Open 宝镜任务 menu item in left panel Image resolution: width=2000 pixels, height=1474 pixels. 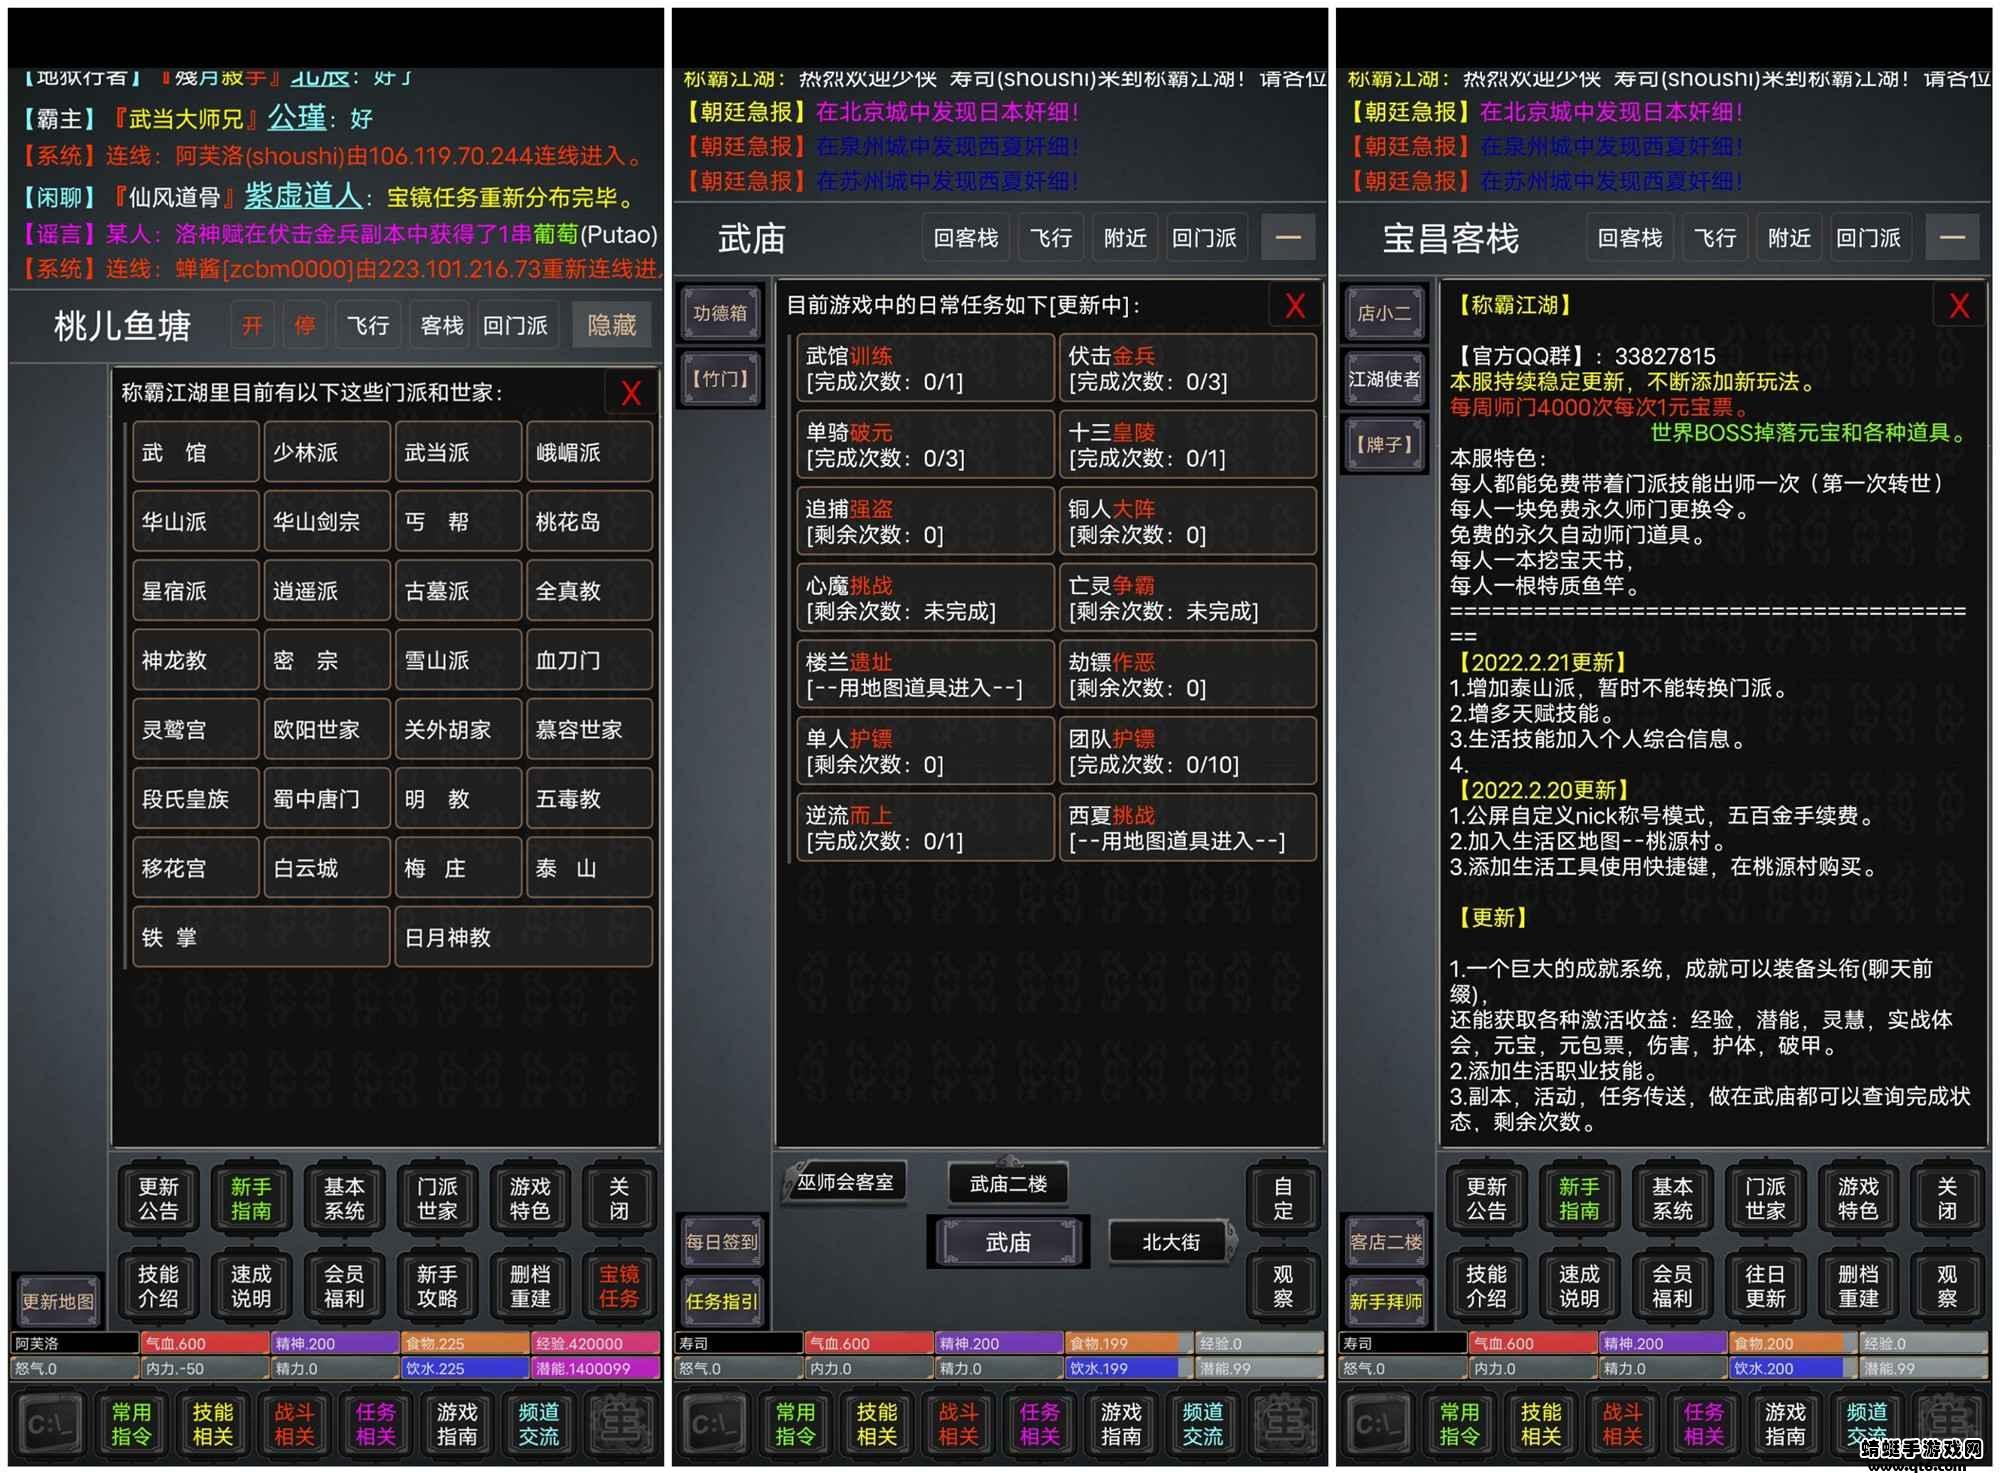[x=619, y=1286]
